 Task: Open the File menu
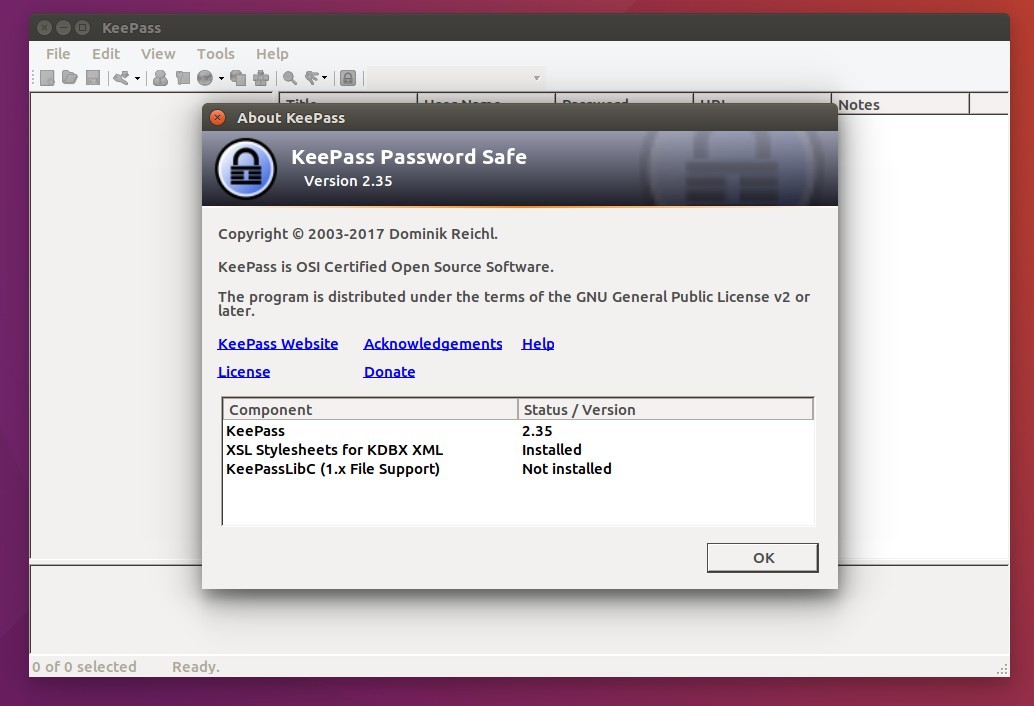[x=58, y=54]
